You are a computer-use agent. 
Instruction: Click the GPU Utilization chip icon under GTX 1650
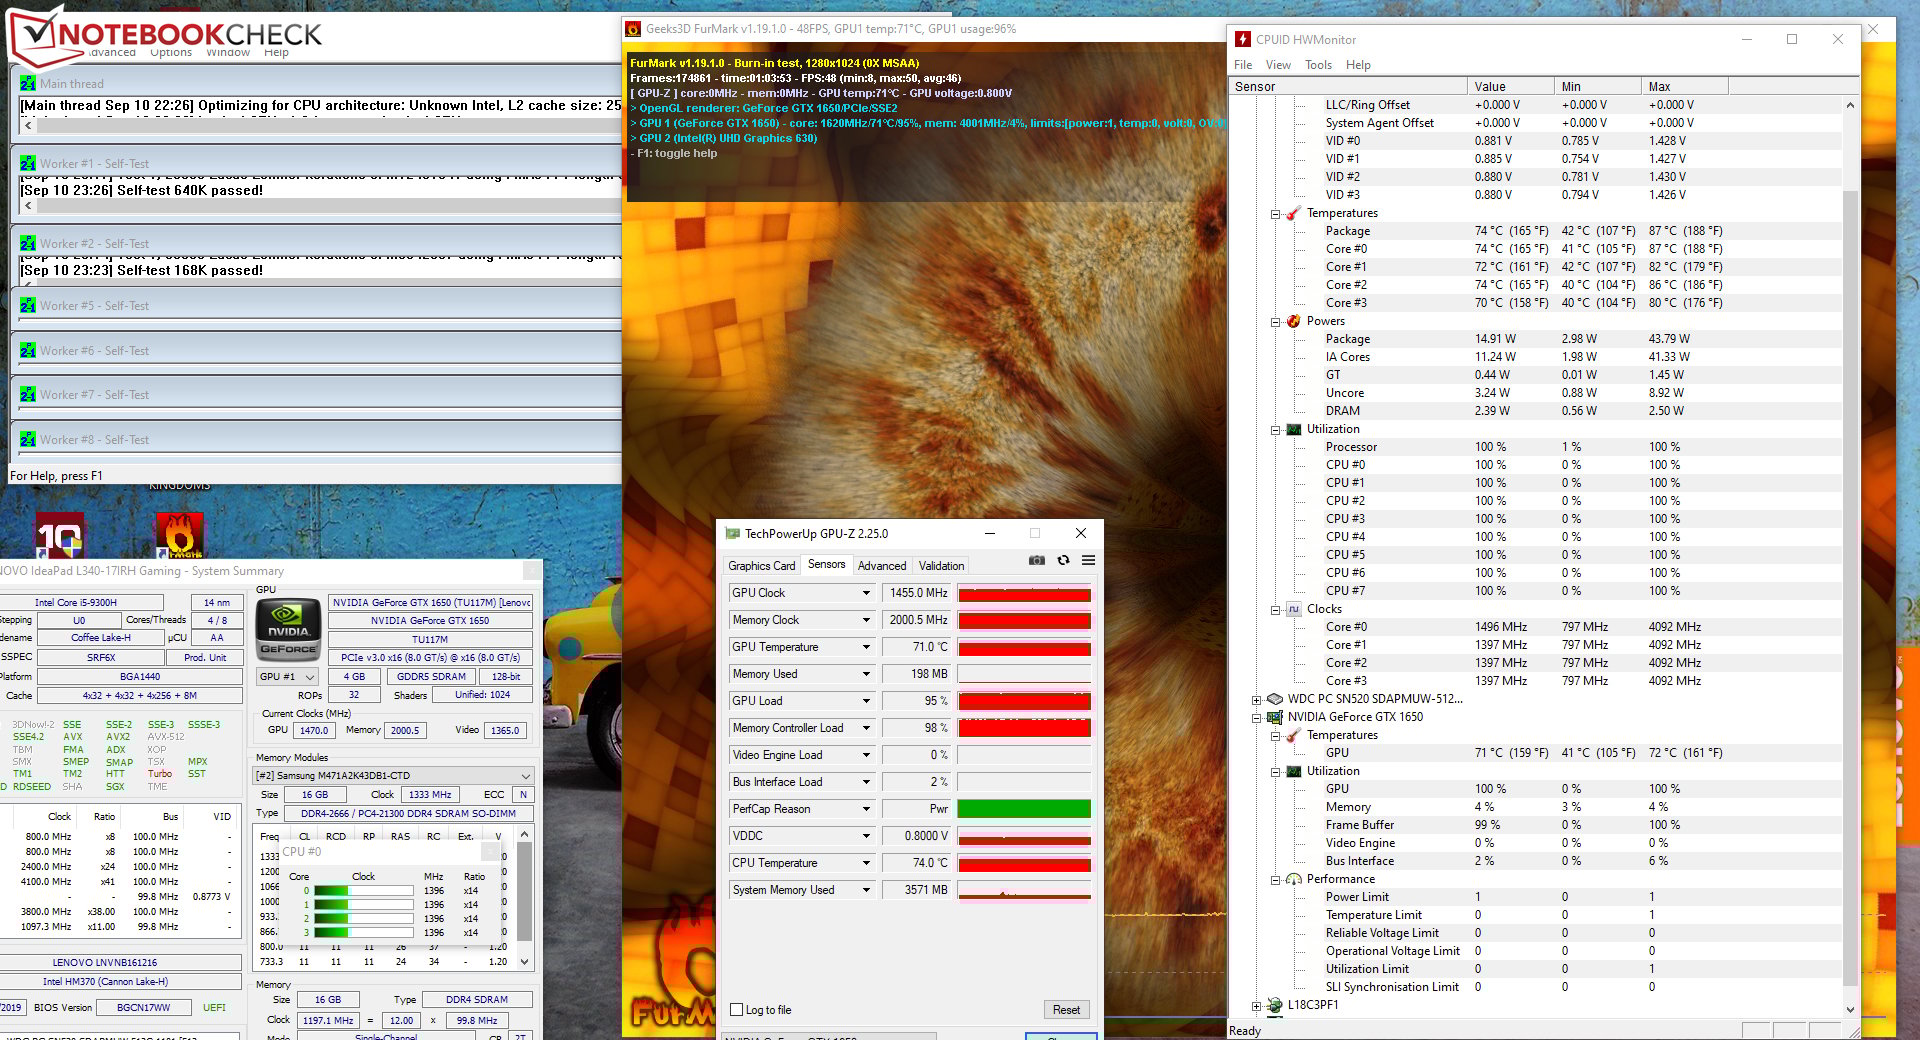pyautogui.click(x=1293, y=771)
